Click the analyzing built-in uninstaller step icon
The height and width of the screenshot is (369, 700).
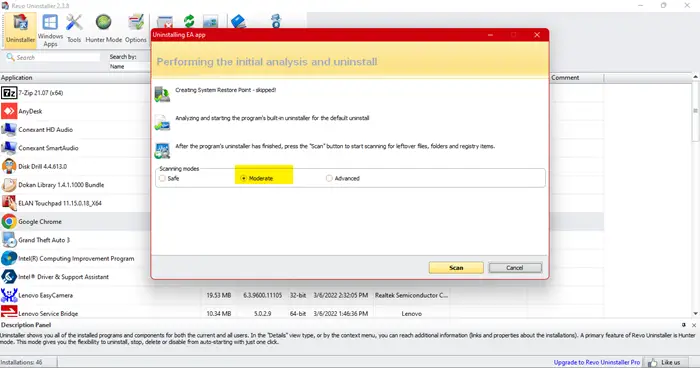point(162,123)
